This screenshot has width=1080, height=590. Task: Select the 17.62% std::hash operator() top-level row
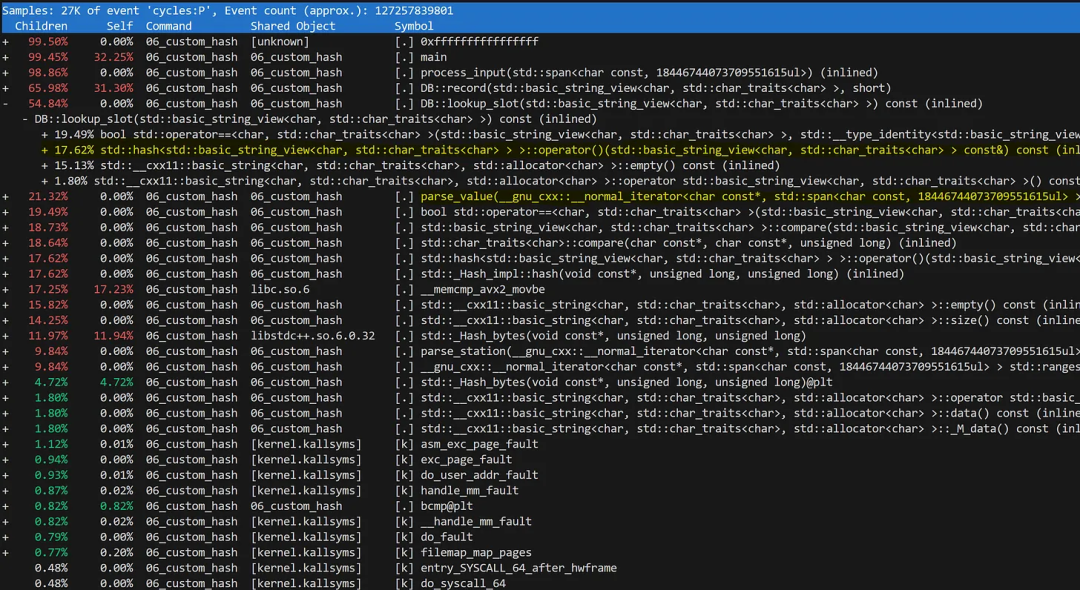click(540, 259)
